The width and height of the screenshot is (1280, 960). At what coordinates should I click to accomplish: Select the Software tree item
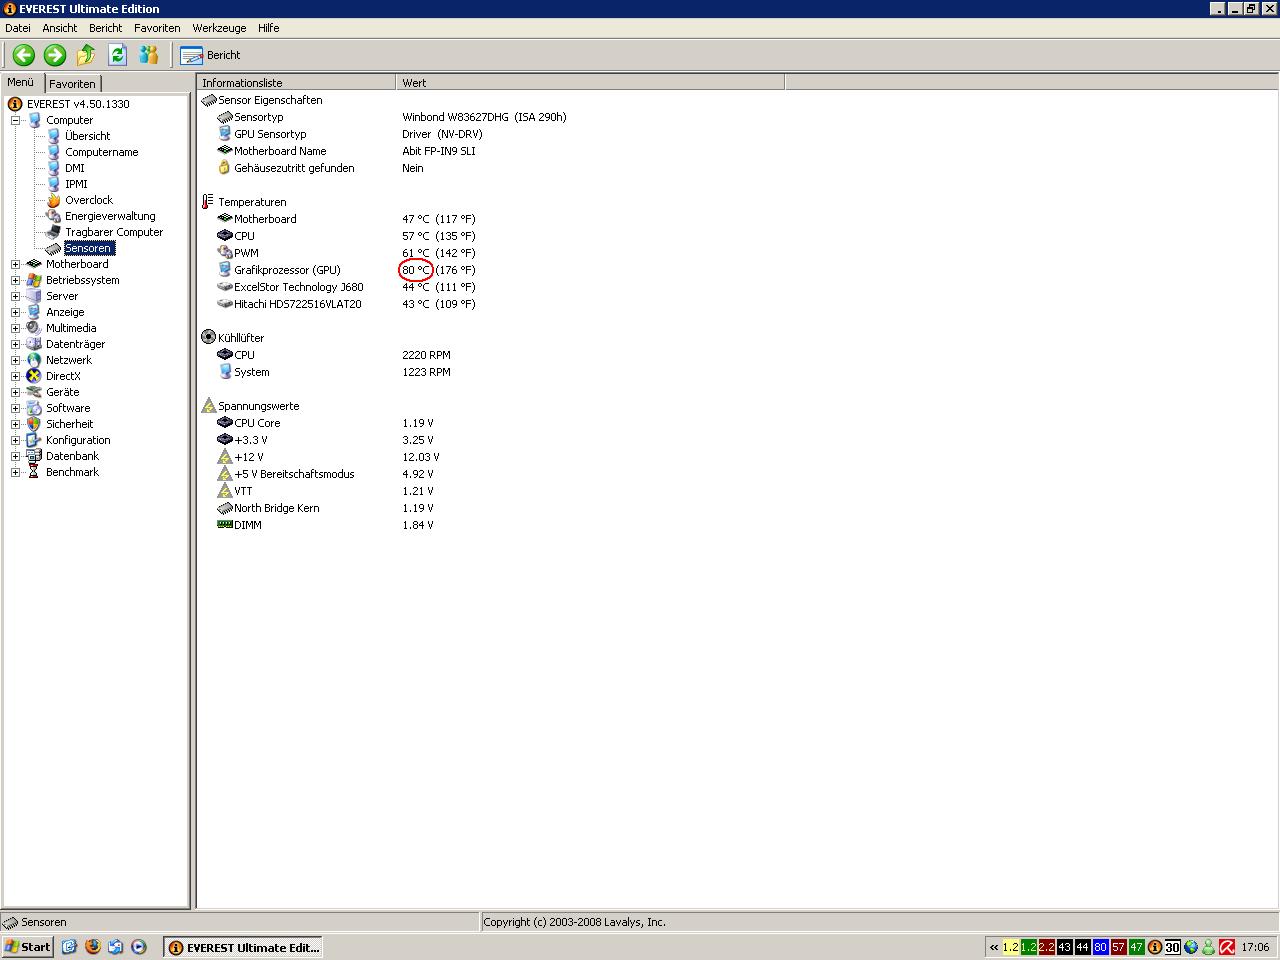[x=67, y=408]
